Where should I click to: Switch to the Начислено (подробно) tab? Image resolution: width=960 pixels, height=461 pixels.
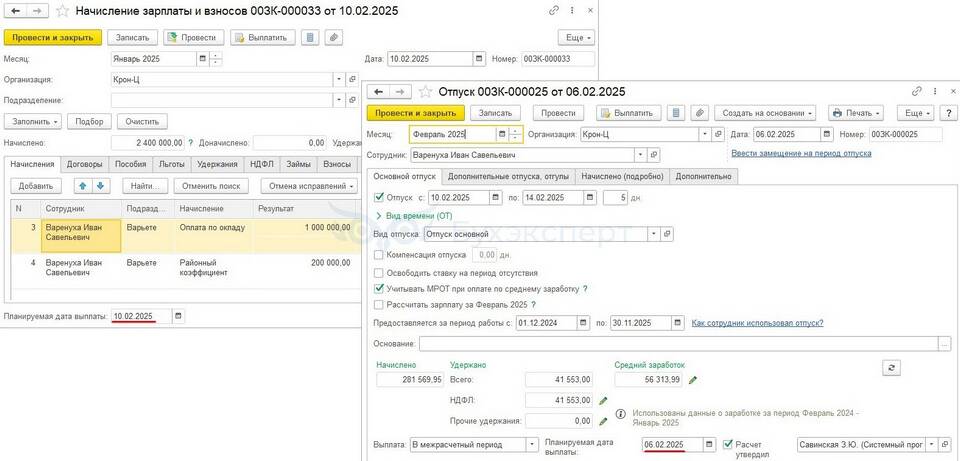pyautogui.click(x=621, y=176)
